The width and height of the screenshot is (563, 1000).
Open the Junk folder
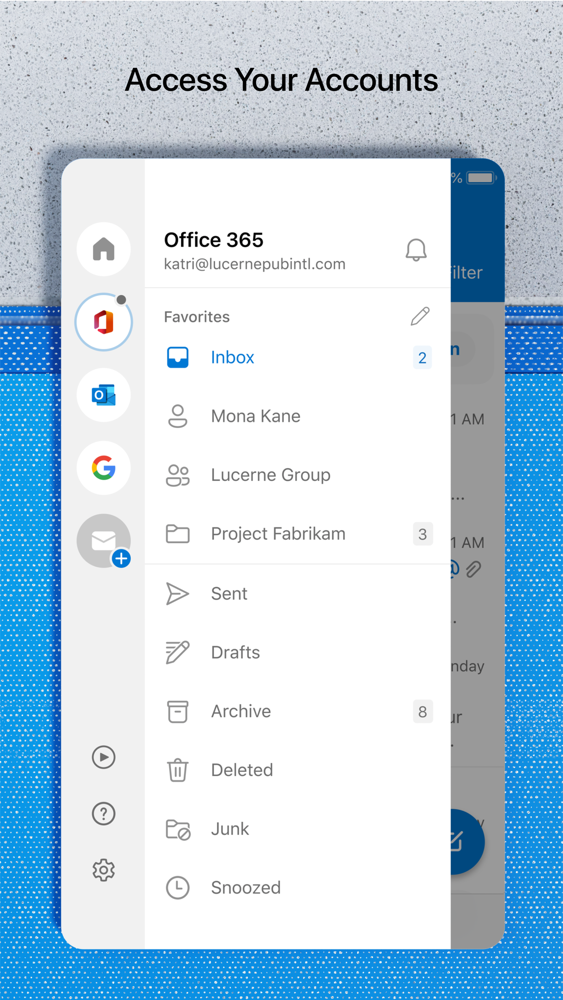click(x=298, y=829)
